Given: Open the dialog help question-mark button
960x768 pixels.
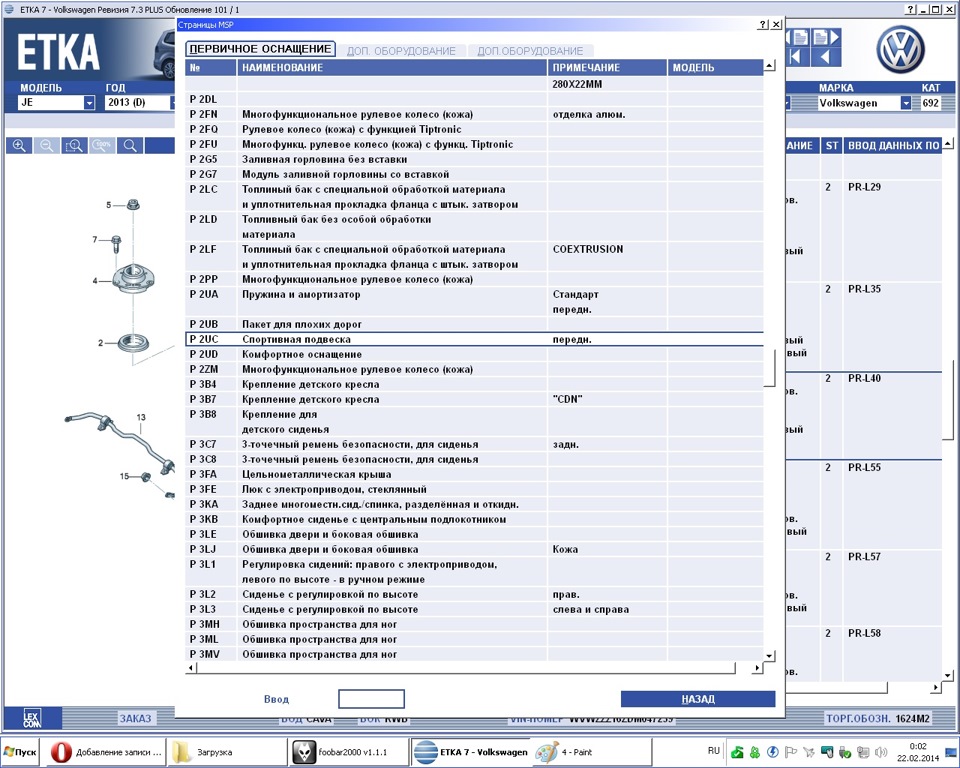Looking at the screenshot, I should point(762,24).
